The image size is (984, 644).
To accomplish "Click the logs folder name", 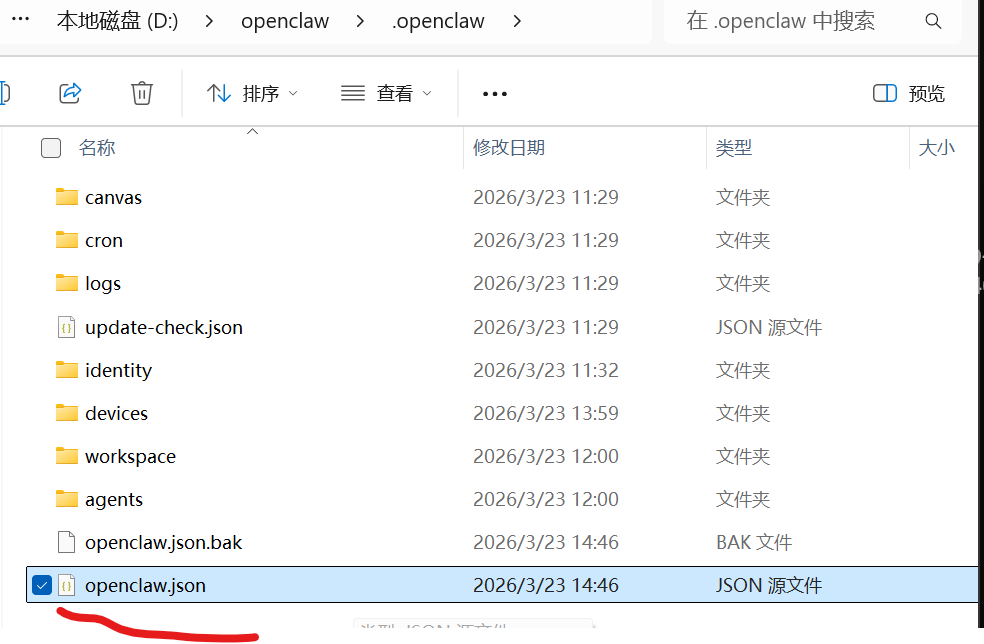I will pos(103,284).
